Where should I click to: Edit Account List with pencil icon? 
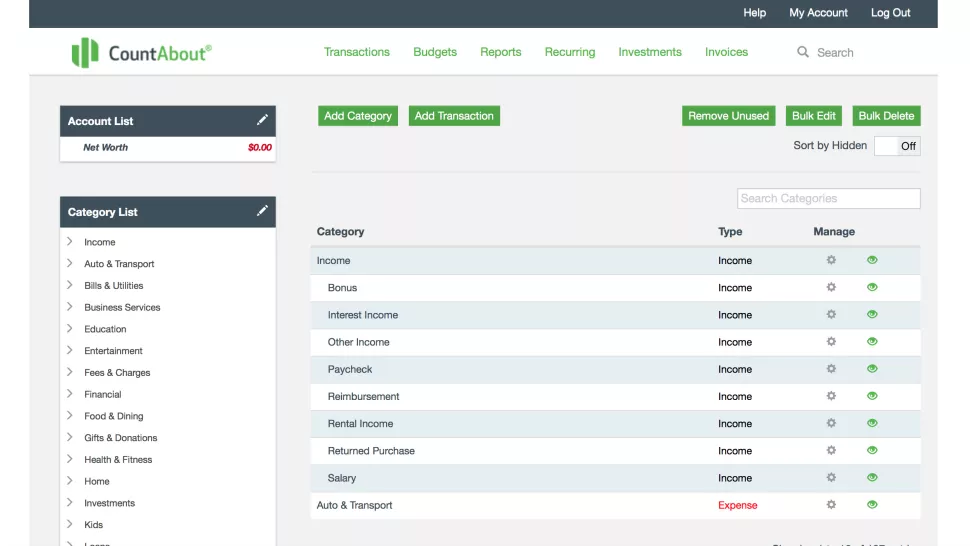(262, 120)
